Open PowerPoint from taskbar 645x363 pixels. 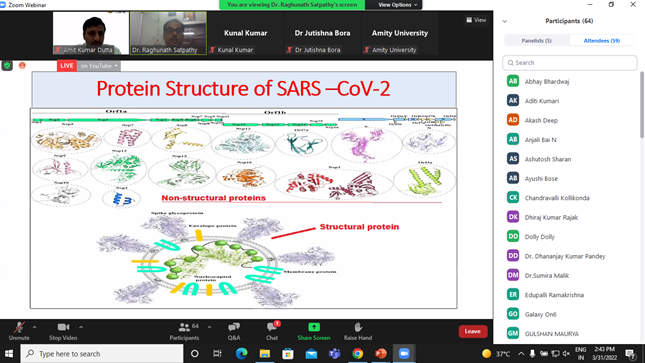point(381,354)
